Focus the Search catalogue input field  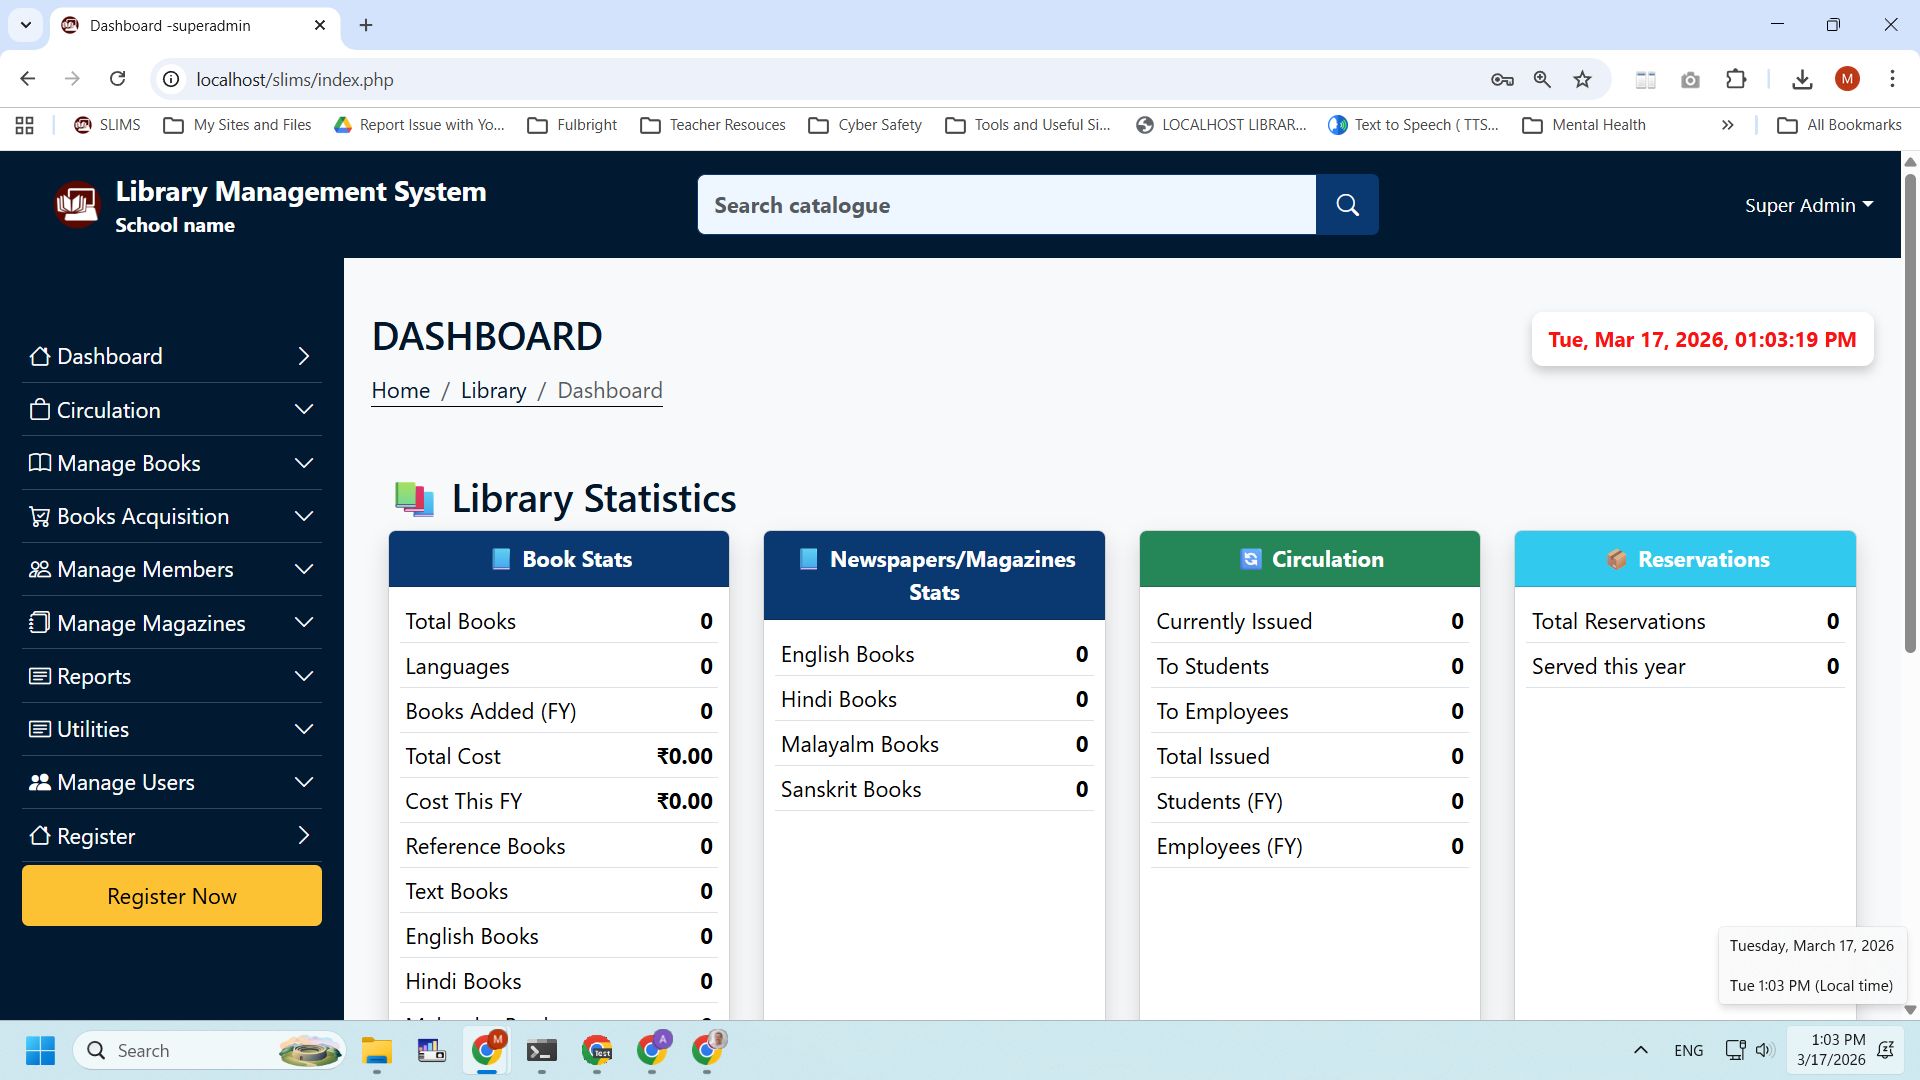tap(1006, 205)
